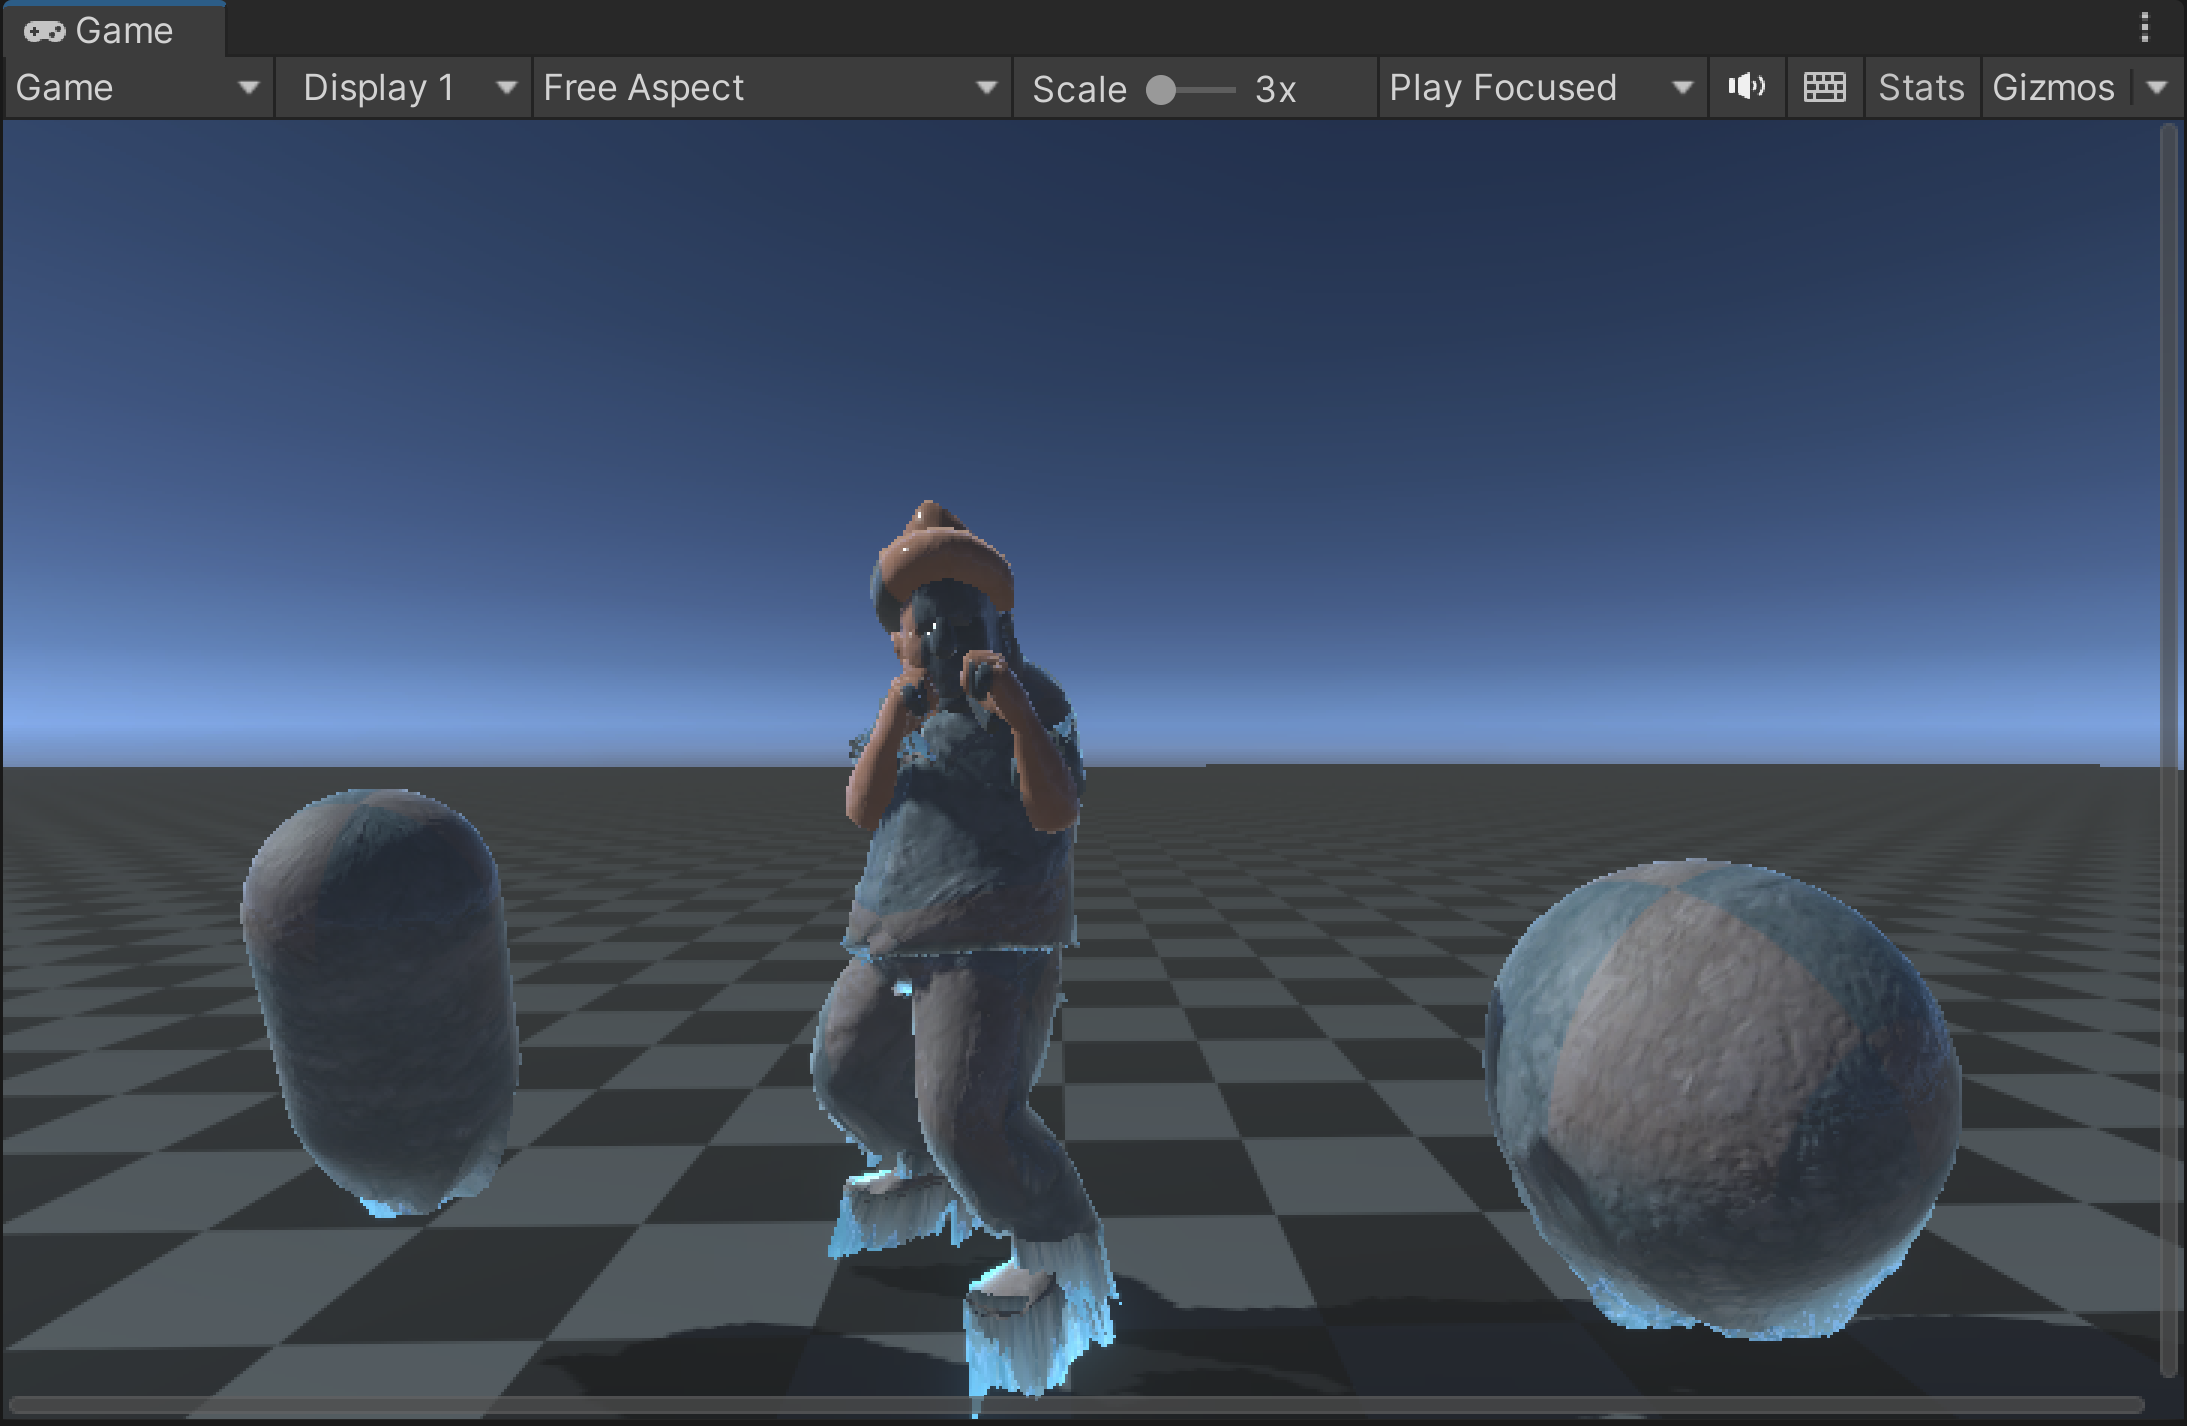Open the Display 1 dropdown

(404, 88)
